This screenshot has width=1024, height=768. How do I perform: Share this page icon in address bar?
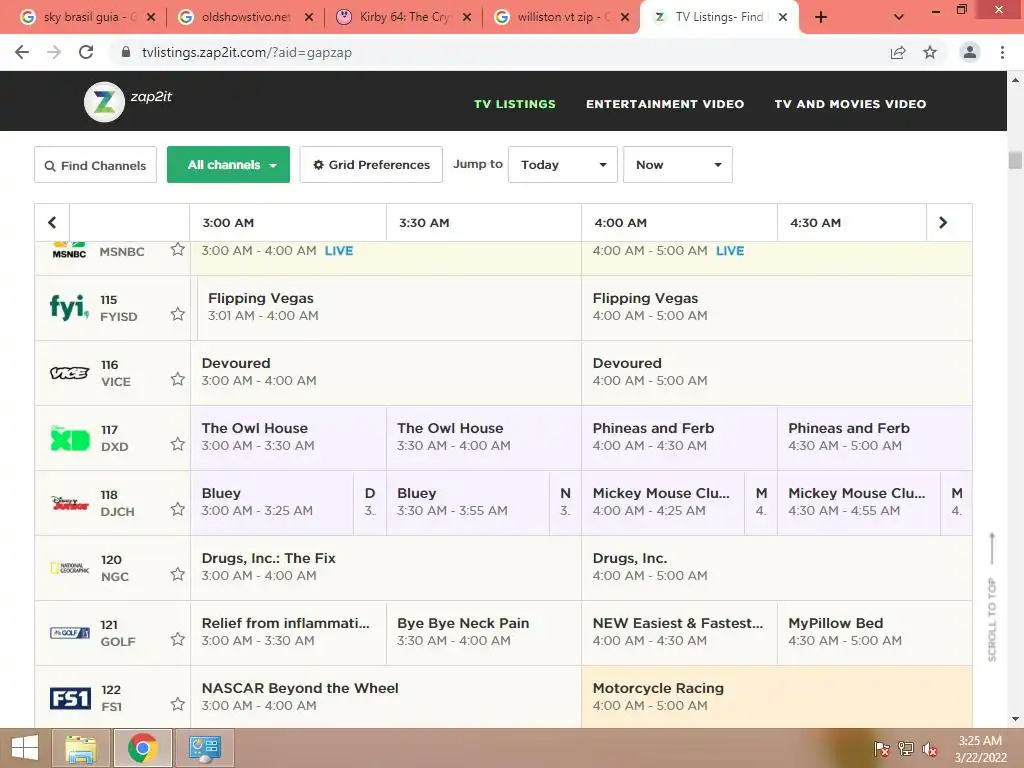tap(898, 52)
